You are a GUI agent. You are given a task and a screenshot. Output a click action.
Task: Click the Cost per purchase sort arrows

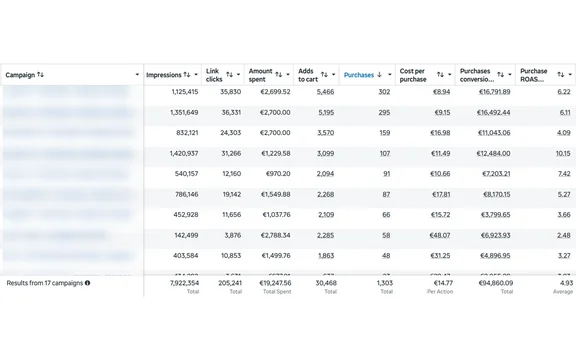tap(440, 75)
